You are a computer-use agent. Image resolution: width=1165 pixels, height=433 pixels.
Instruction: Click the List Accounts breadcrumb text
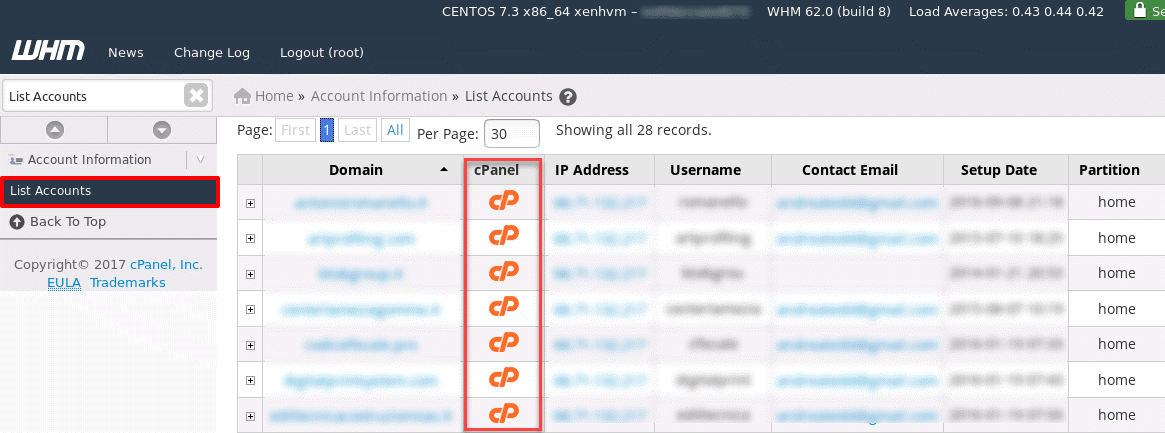coord(509,96)
